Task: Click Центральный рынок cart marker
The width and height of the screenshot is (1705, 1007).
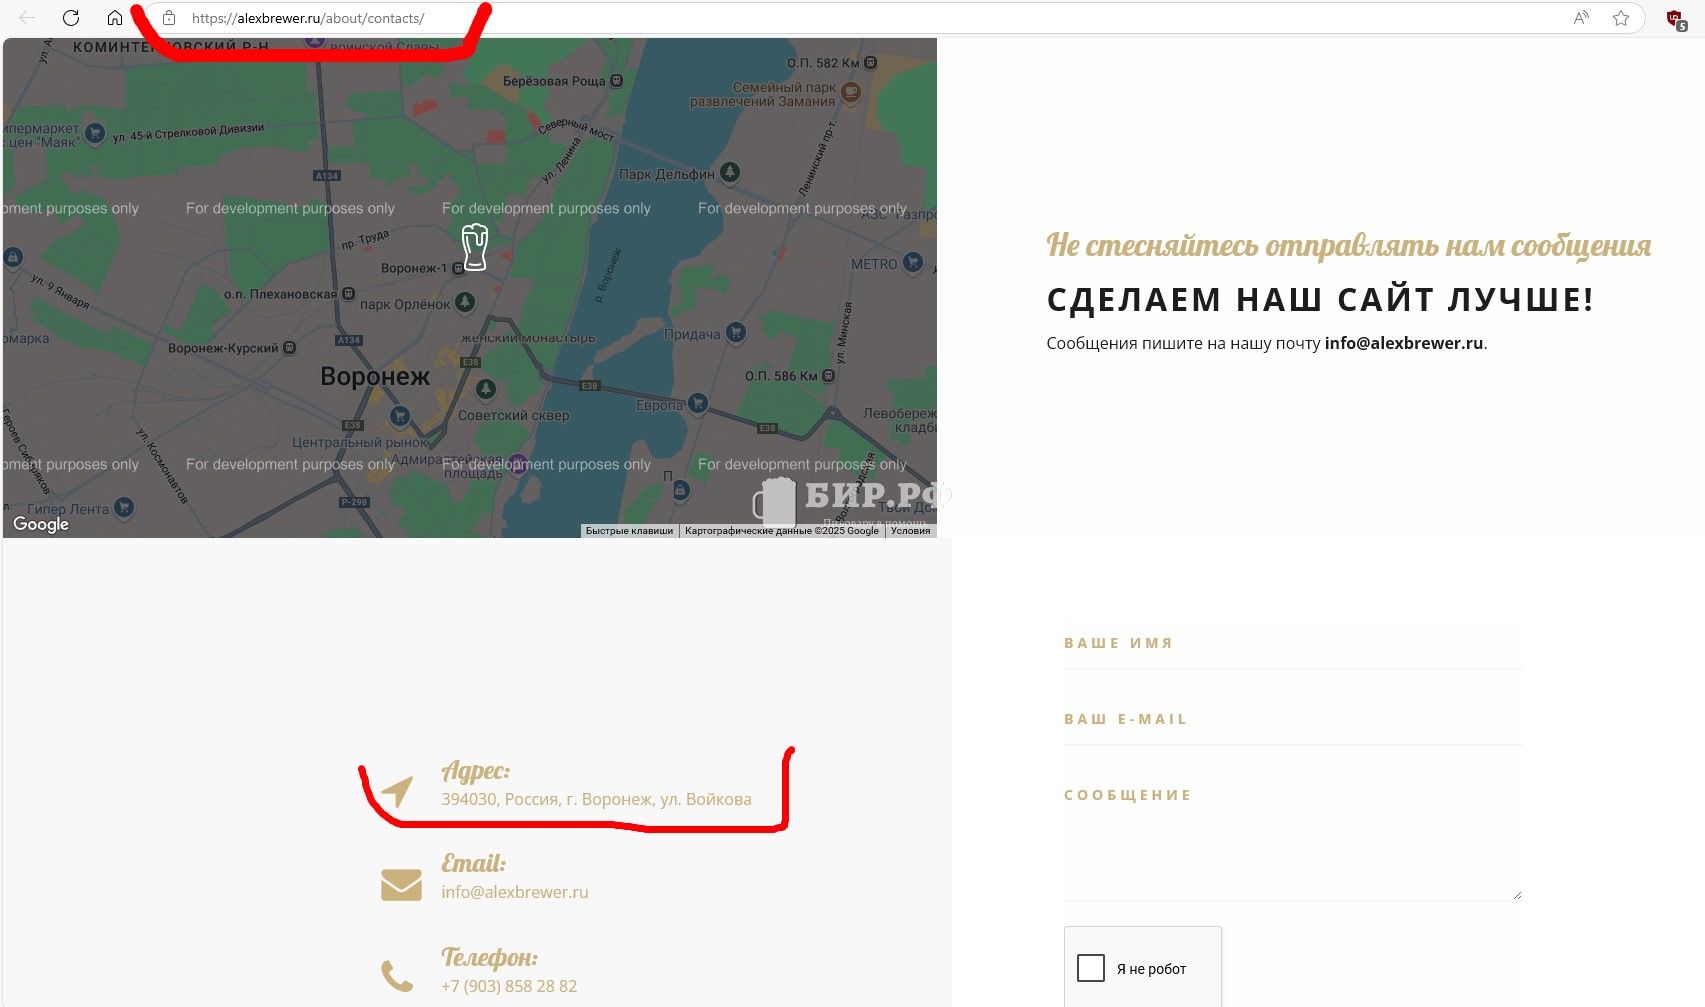Action: coord(400,416)
